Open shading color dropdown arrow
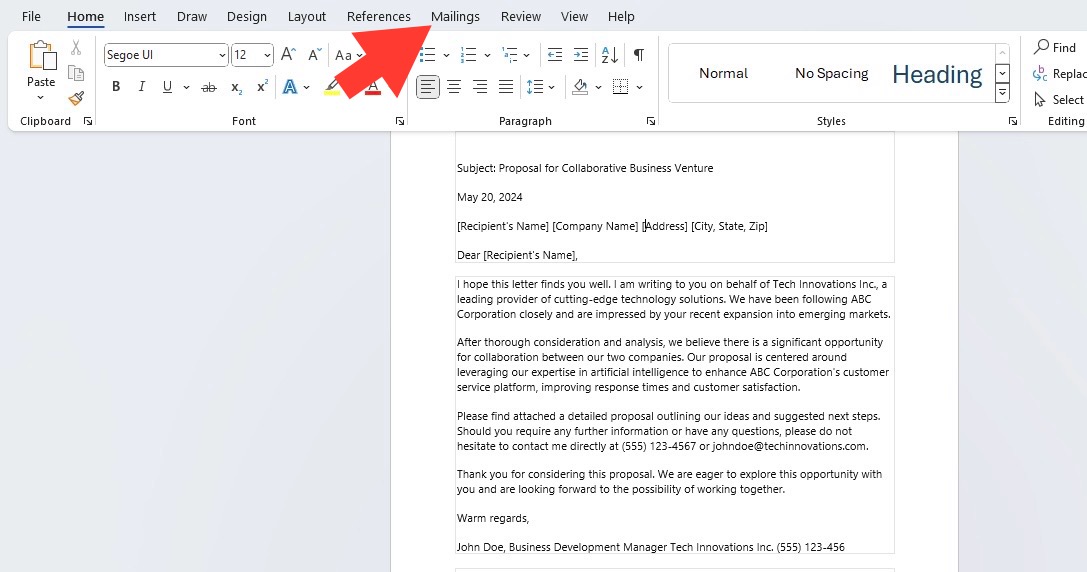This screenshot has width=1087, height=572. 598,87
